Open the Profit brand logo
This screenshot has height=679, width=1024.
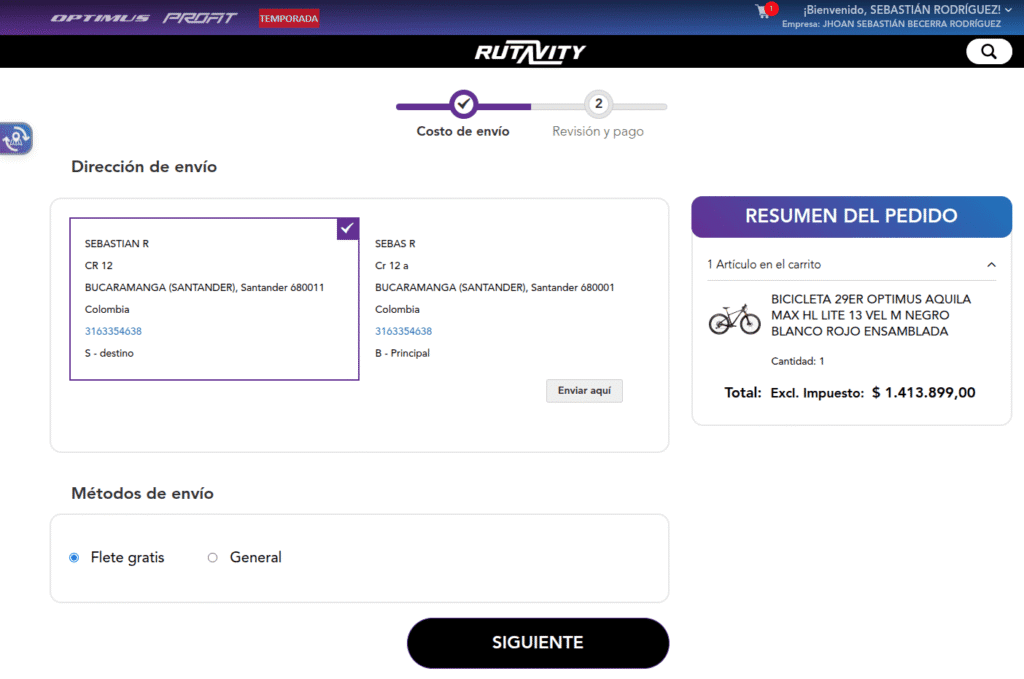200,18
